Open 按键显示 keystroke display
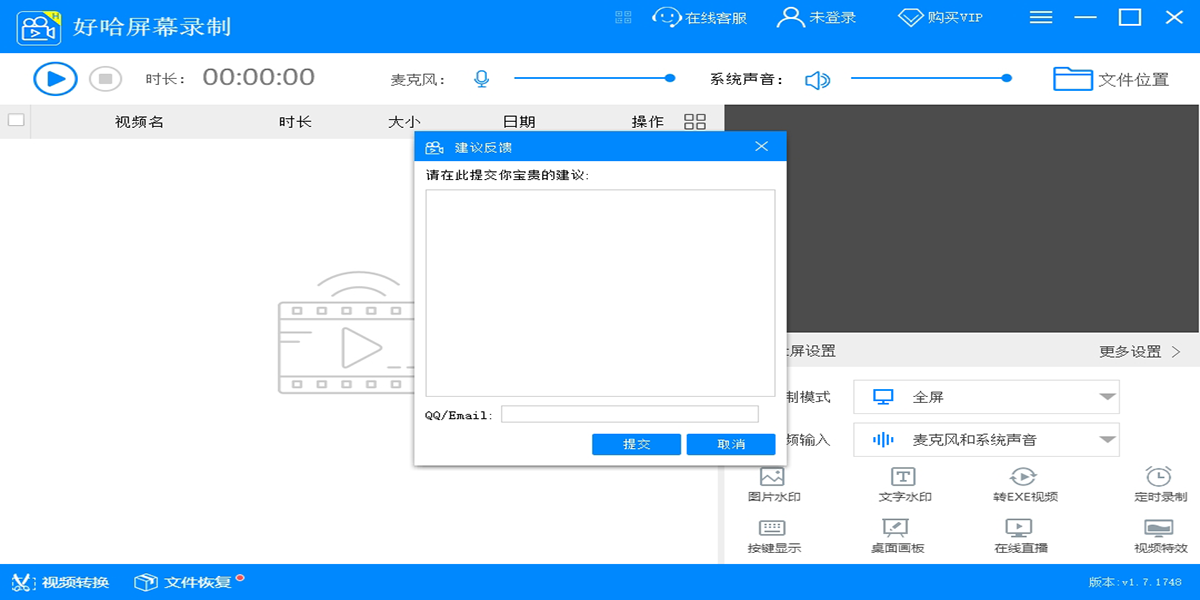The height and width of the screenshot is (600, 1200). point(774,537)
